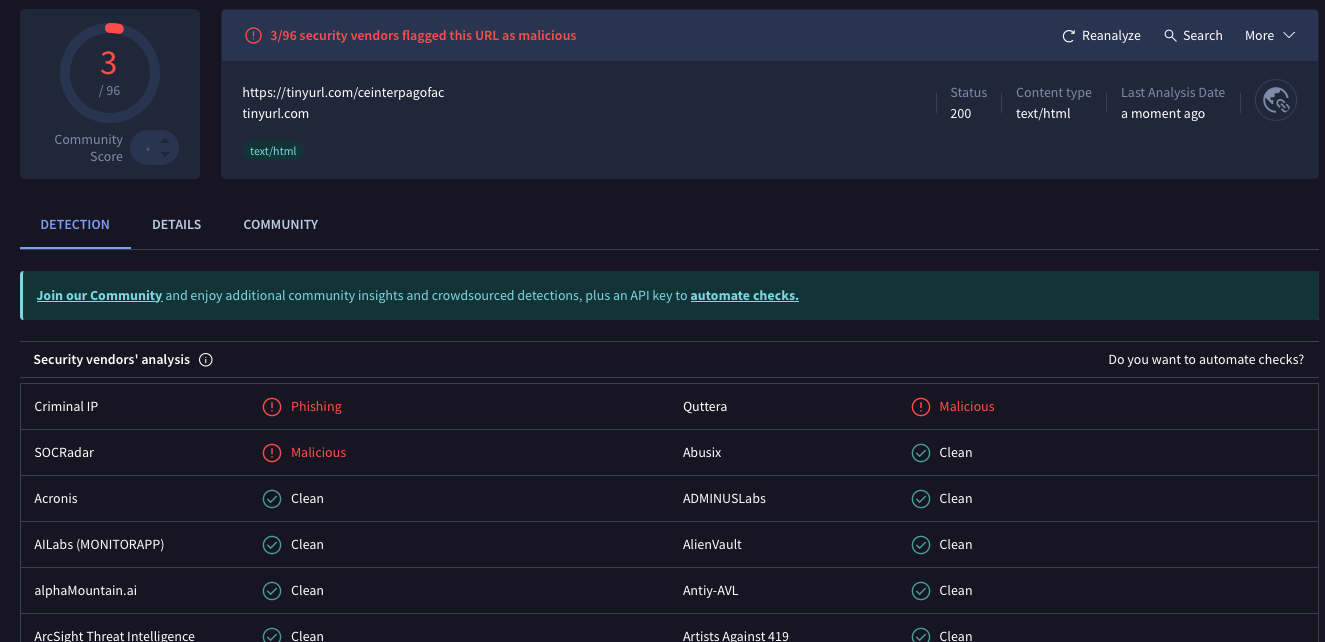Click the Reanalyze refresh icon
This screenshot has height=642, width=1325.
click(x=1069, y=36)
